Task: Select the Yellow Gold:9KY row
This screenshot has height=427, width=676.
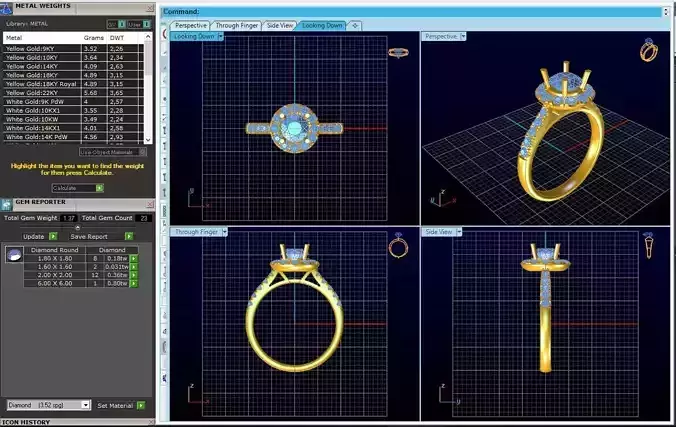Action: point(73,49)
